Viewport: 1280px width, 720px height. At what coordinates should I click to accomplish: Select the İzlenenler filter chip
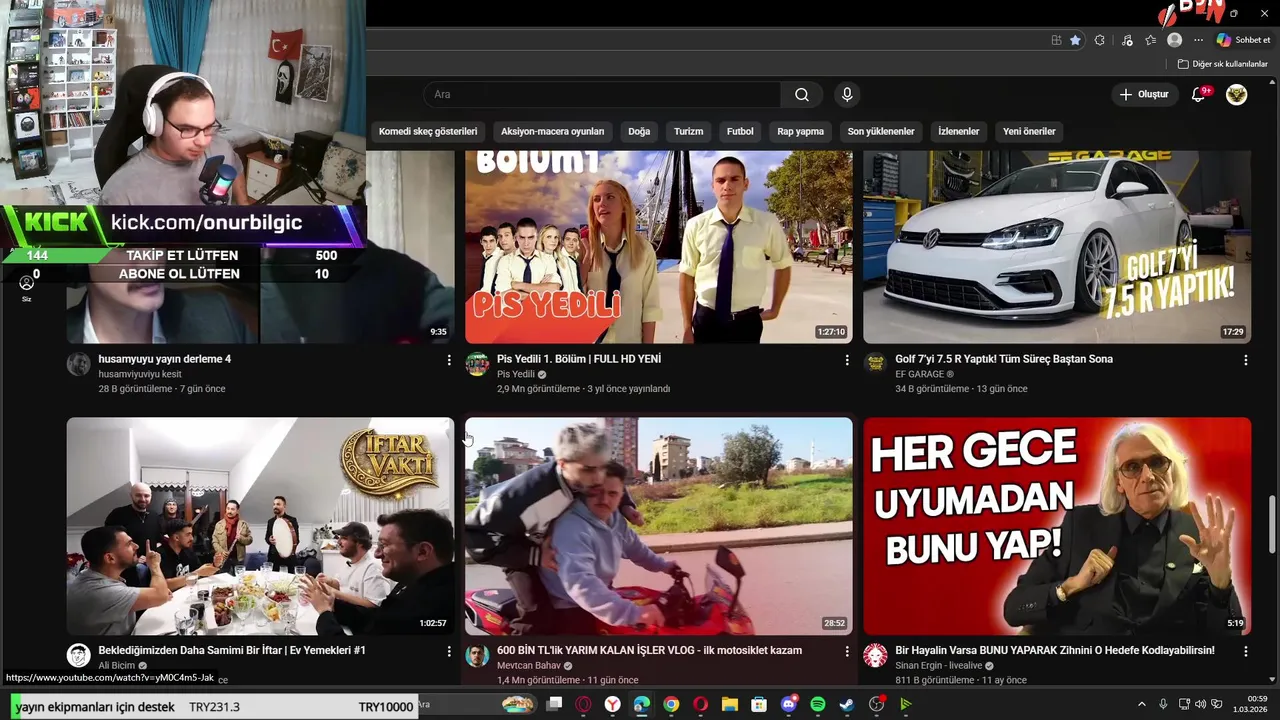[x=958, y=131]
